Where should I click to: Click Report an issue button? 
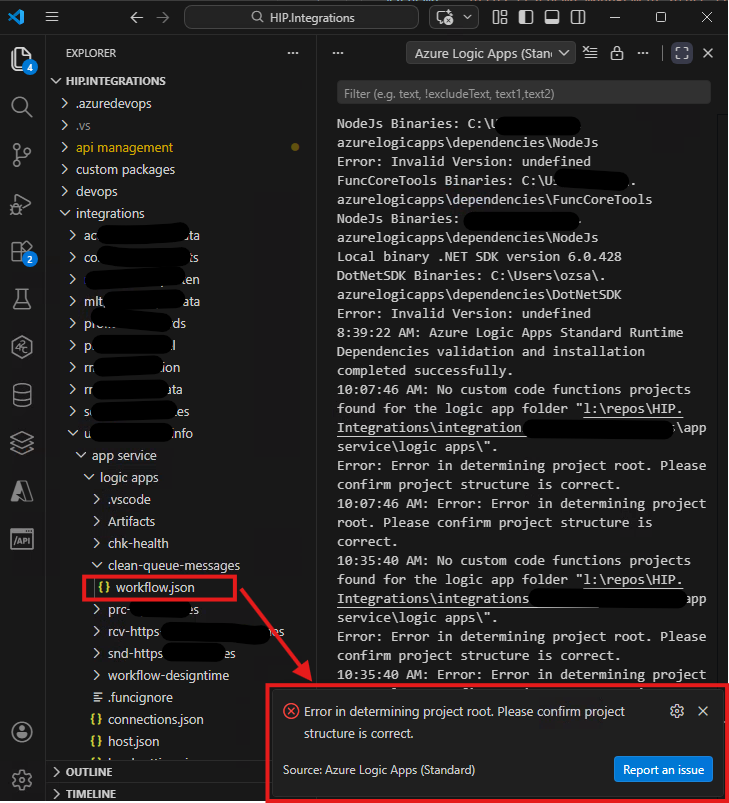[x=662, y=769]
